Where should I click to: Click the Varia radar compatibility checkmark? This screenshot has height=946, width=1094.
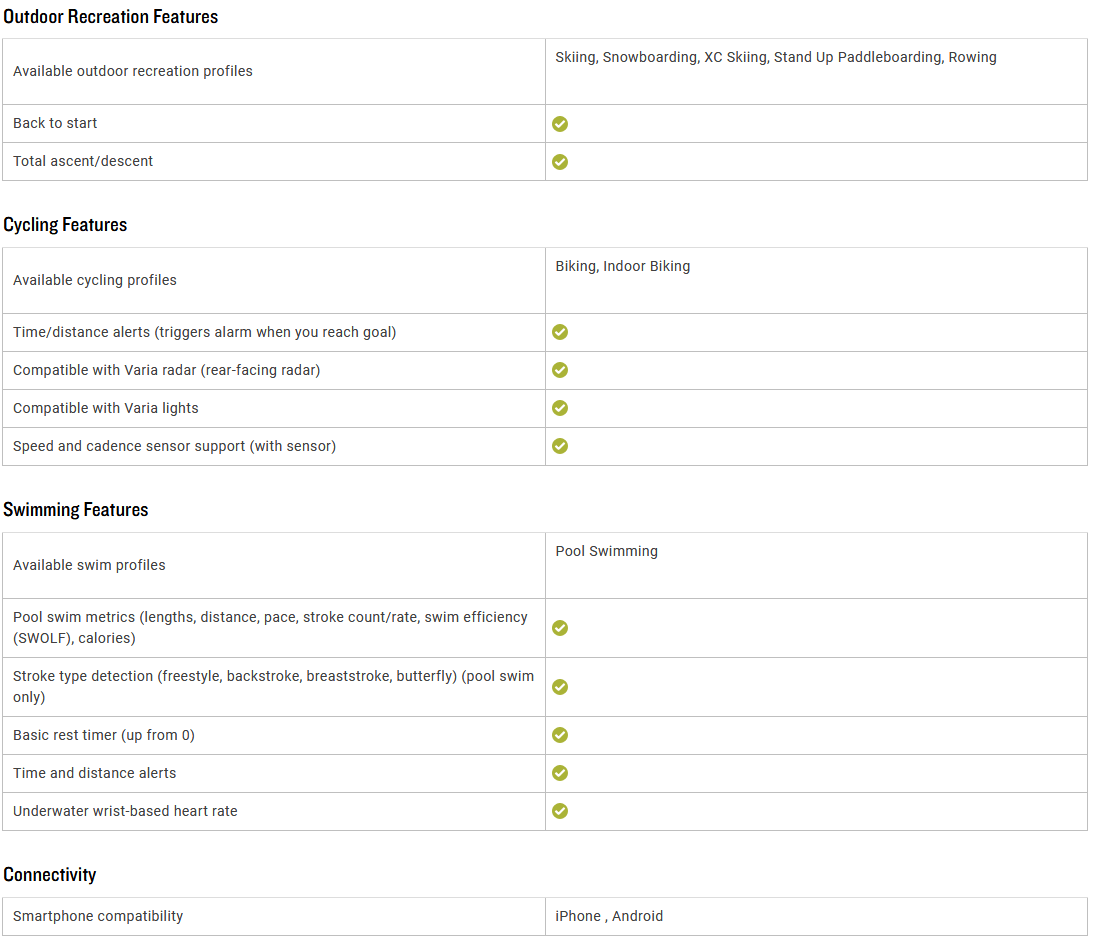click(560, 370)
